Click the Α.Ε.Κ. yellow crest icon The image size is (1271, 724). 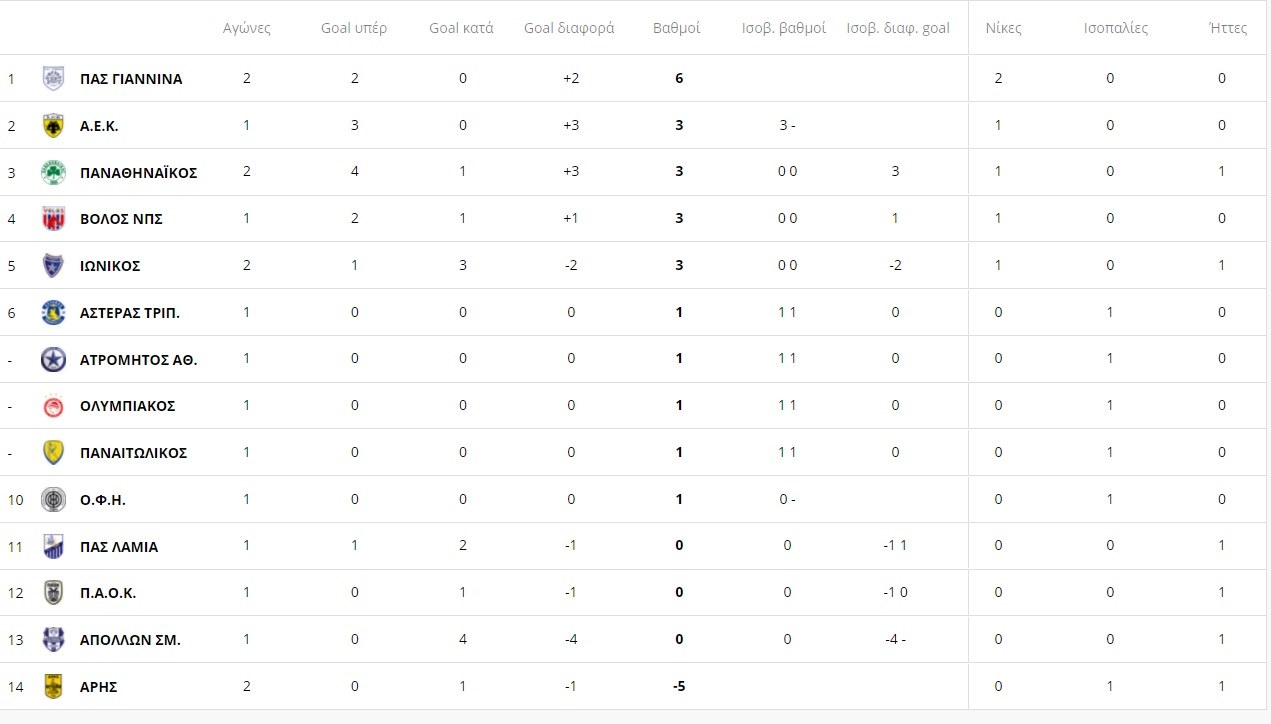click(53, 125)
